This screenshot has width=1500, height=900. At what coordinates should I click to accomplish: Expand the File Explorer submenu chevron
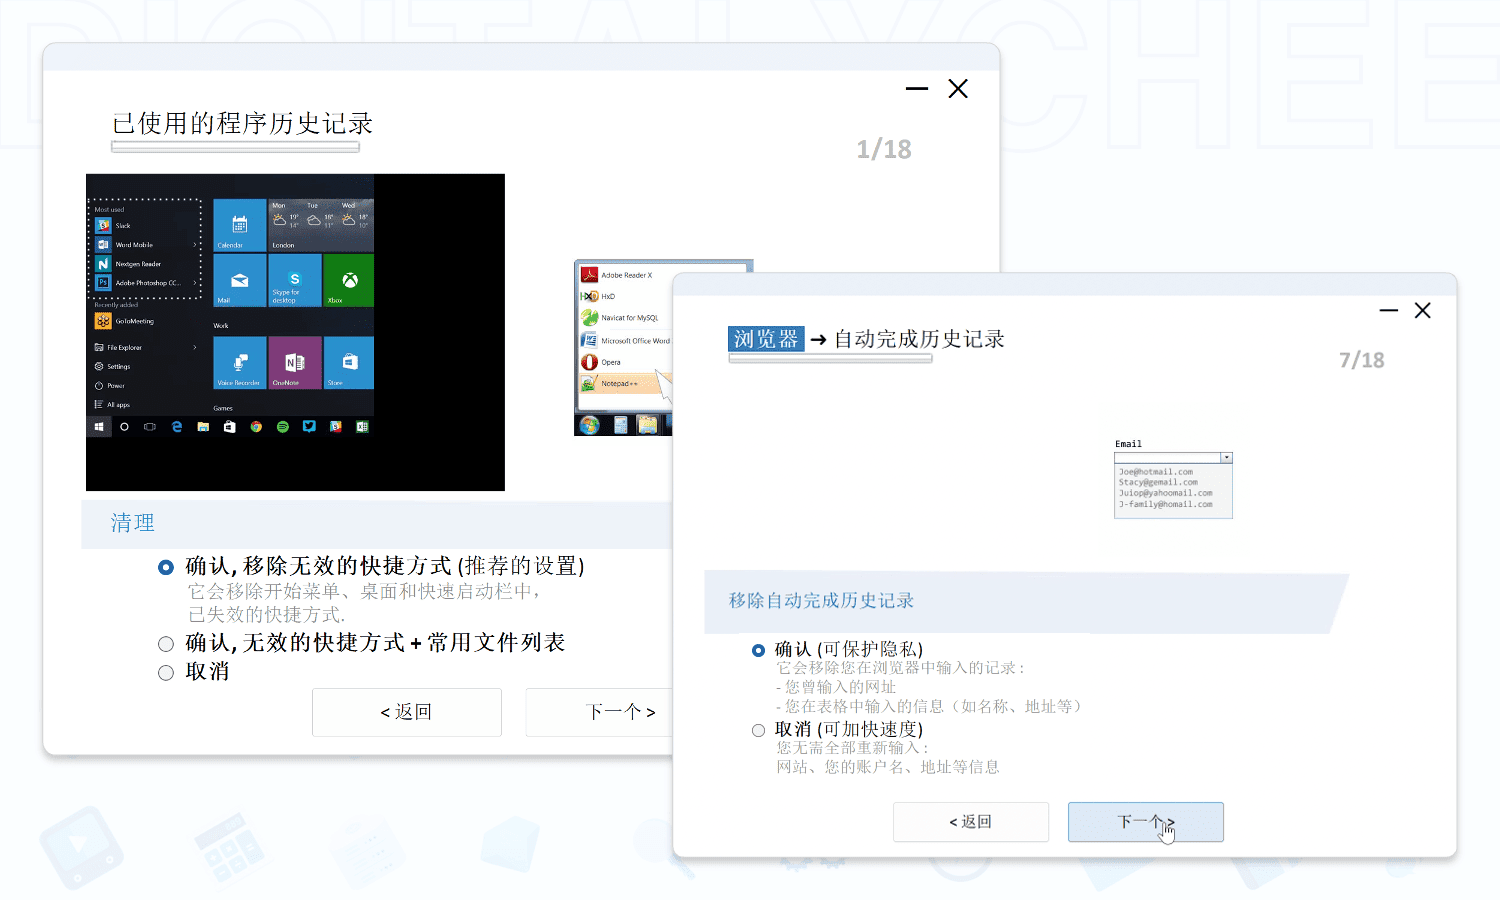pyautogui.click(x=195, y=347)
